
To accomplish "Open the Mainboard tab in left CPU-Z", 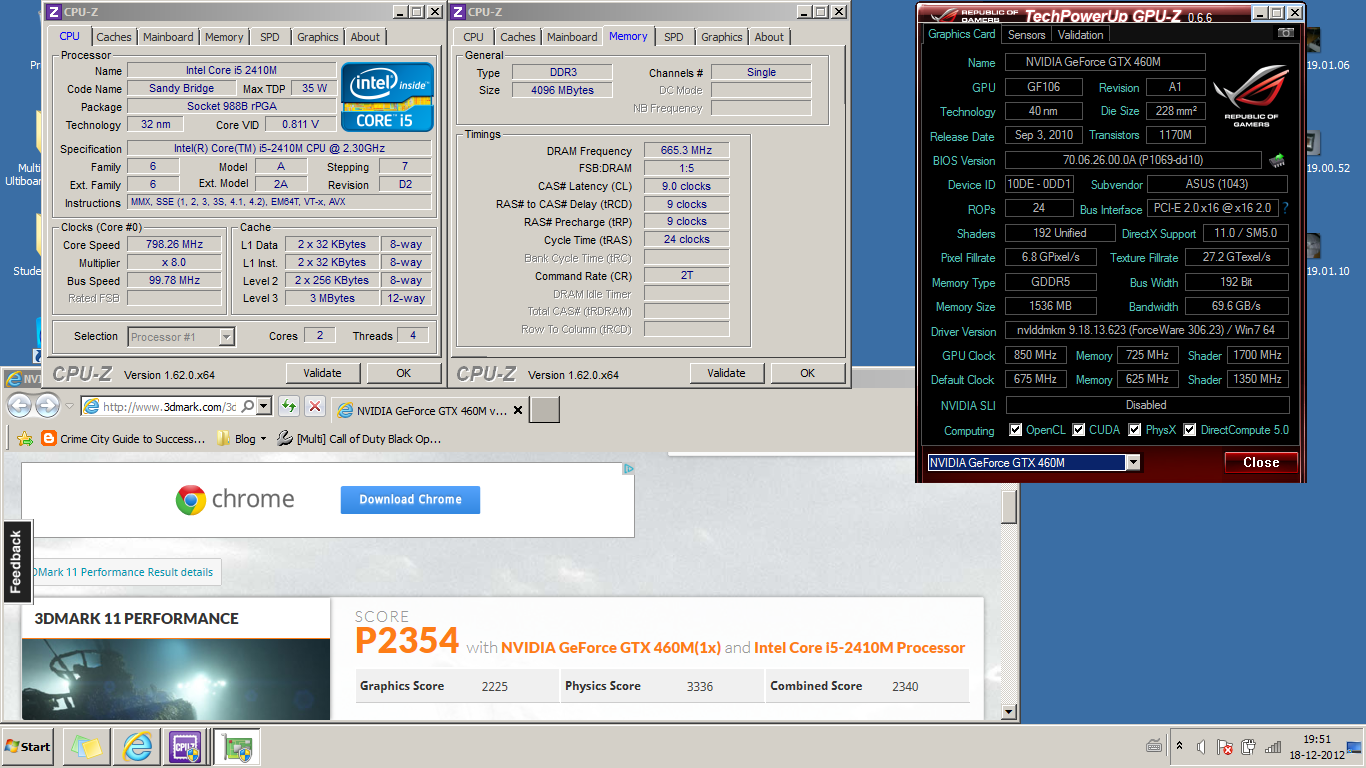I will click(x=168, y=37).
